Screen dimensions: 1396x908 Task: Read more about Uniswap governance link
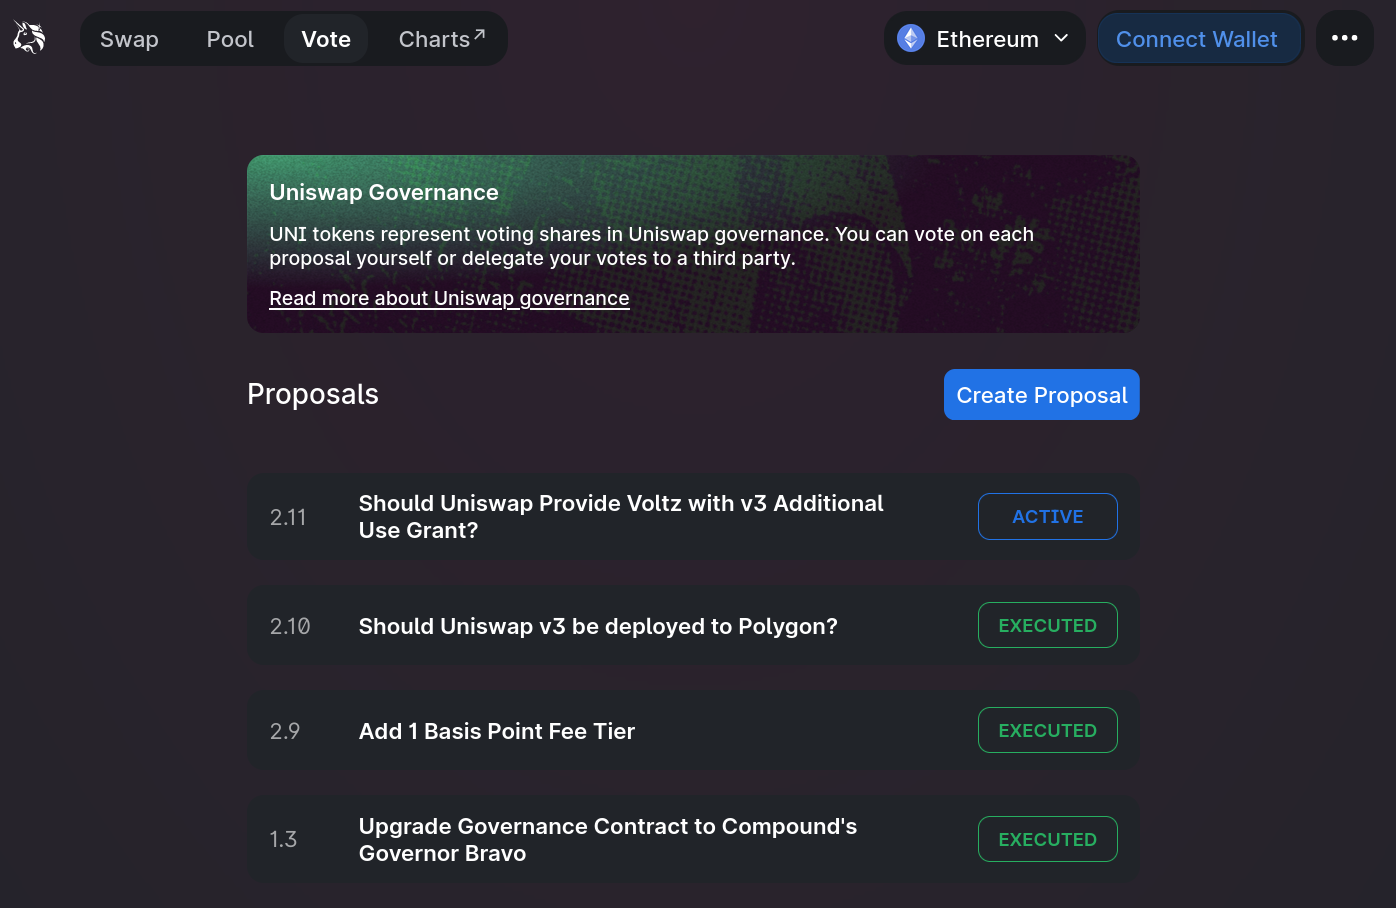(x=449, y=298)
